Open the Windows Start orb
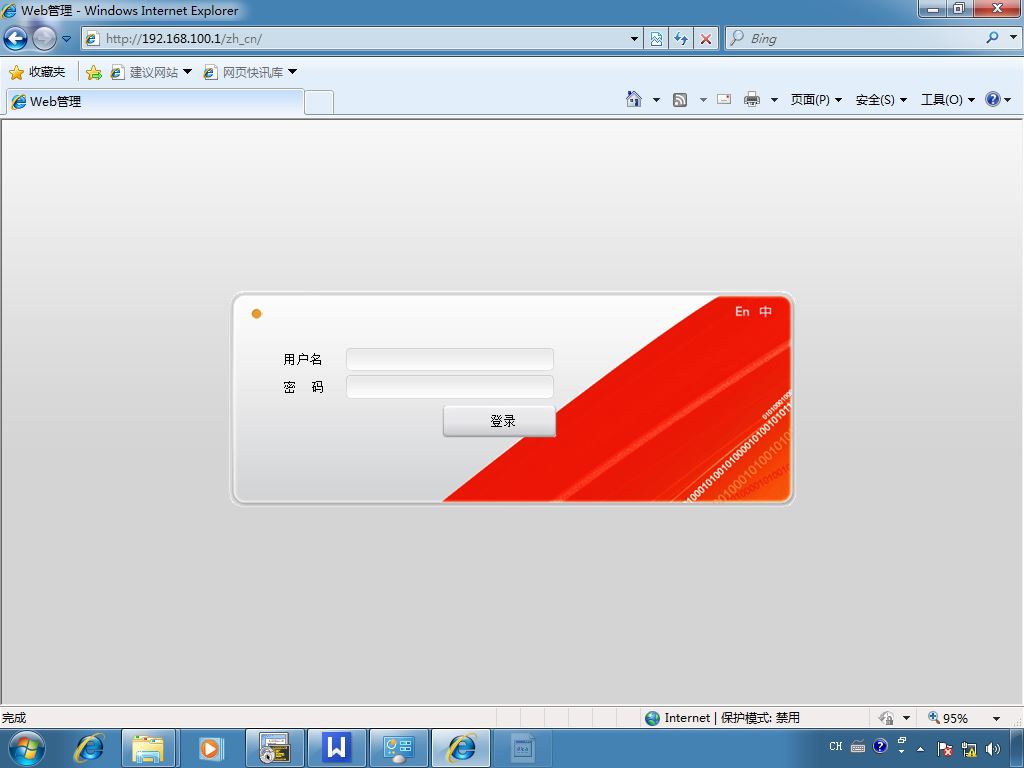 [x=27, y=748]
